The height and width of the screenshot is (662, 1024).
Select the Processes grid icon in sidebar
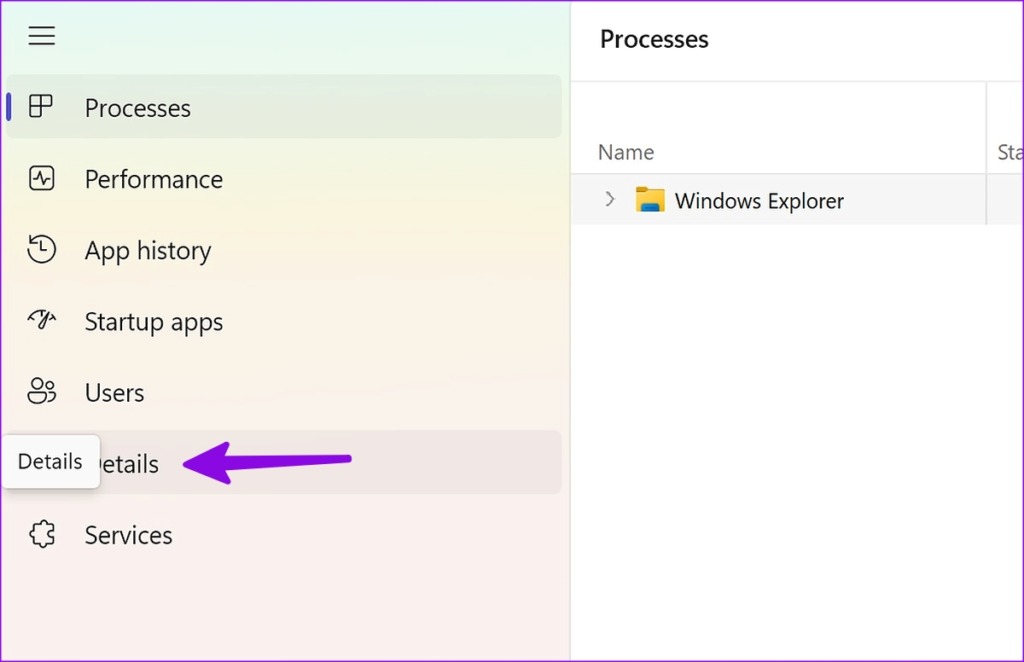coord(41,107)
